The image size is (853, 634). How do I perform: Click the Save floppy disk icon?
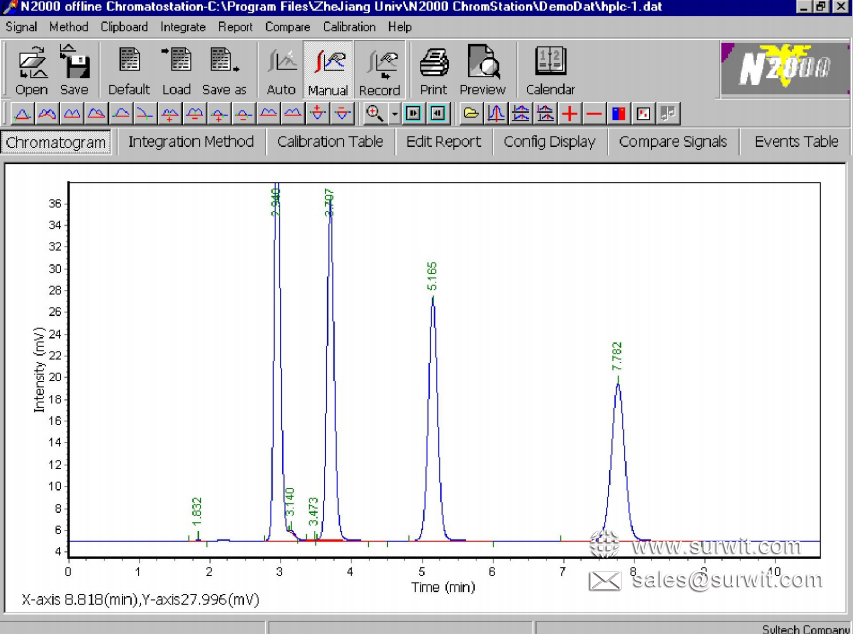pos(73,70)
